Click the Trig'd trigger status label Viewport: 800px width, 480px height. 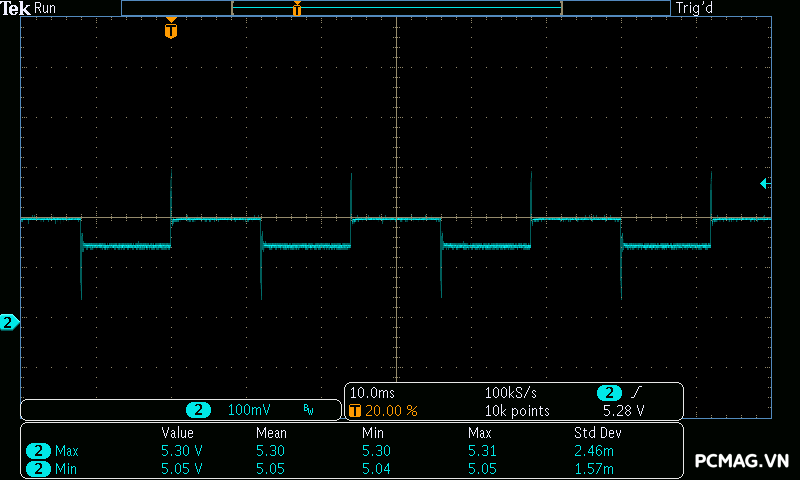click(x=697, y=8)
